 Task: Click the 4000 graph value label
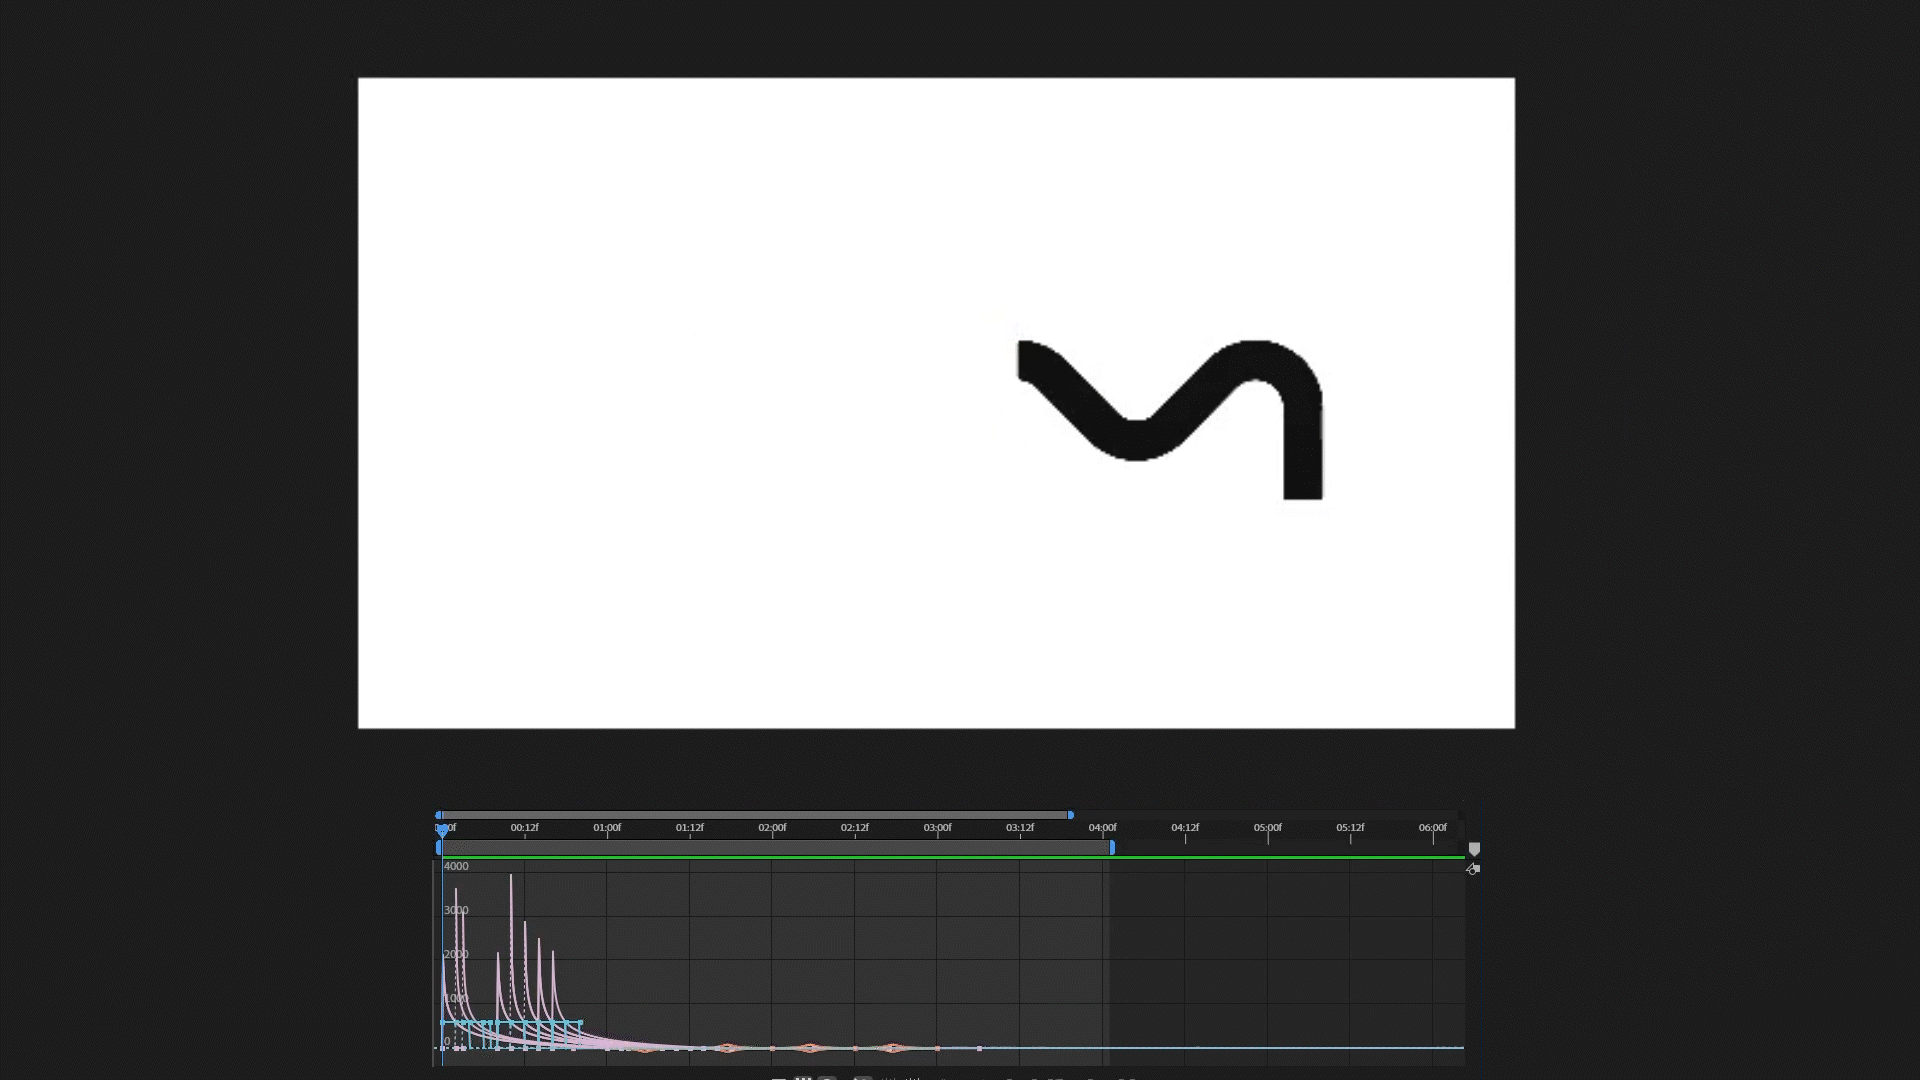[x=456, y=867]
